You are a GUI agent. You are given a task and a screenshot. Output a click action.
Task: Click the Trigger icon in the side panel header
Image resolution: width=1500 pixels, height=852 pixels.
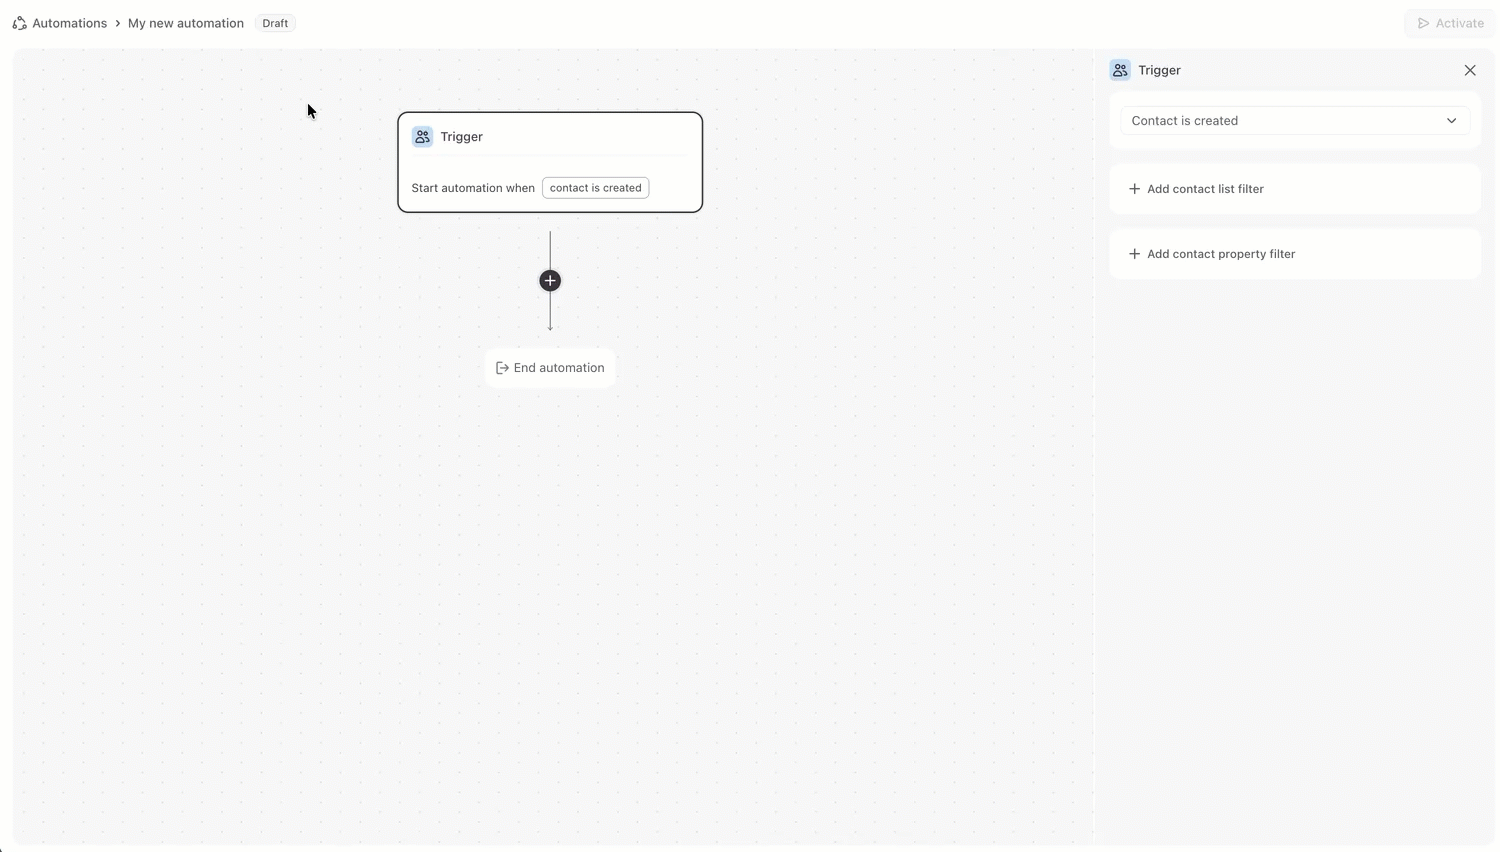pyautogui.click(x=1120, y=70)
